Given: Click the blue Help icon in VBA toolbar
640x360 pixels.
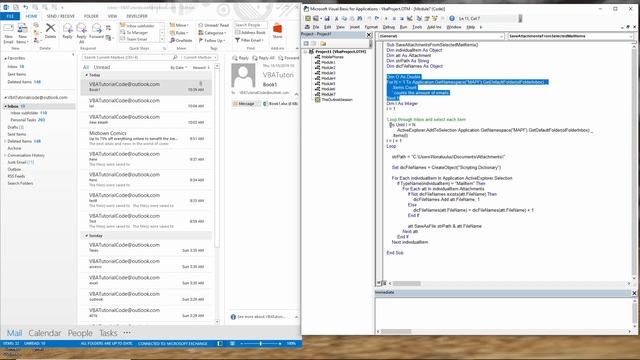Looking at the screenshot, I should [x=452, y=18].
